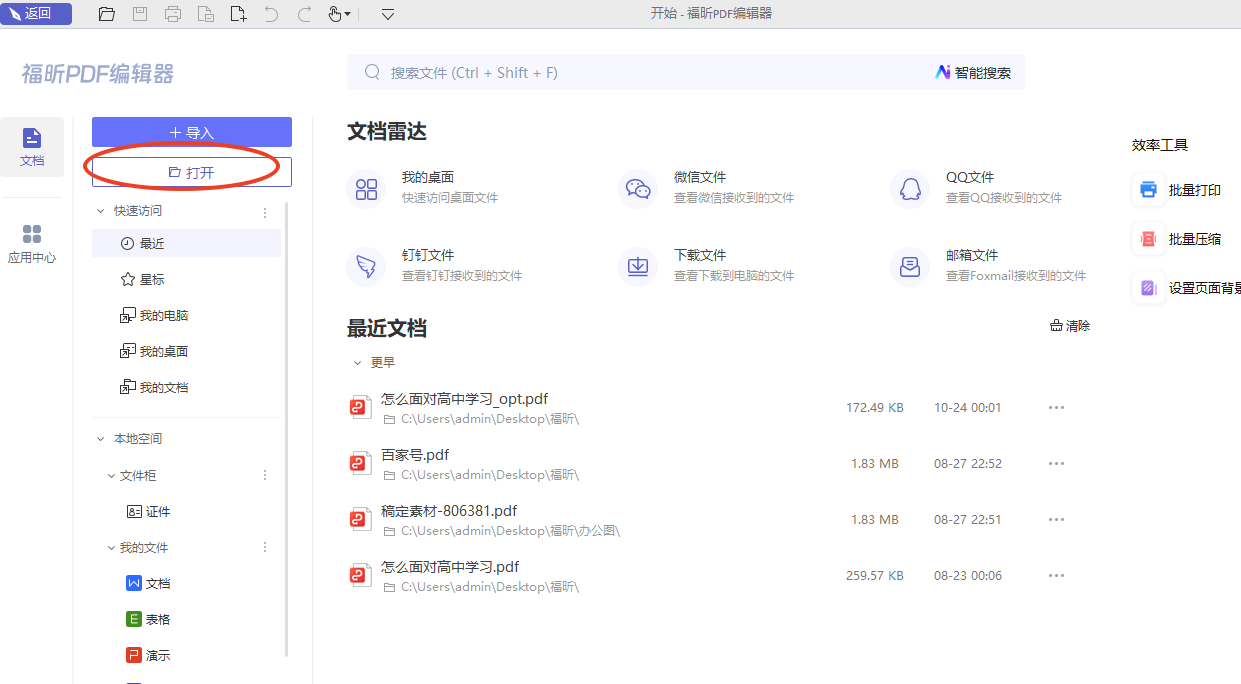Screen dimensions: 1241x684
Task: Click the open folder icon in top toolbar
Action: point(107,14)
